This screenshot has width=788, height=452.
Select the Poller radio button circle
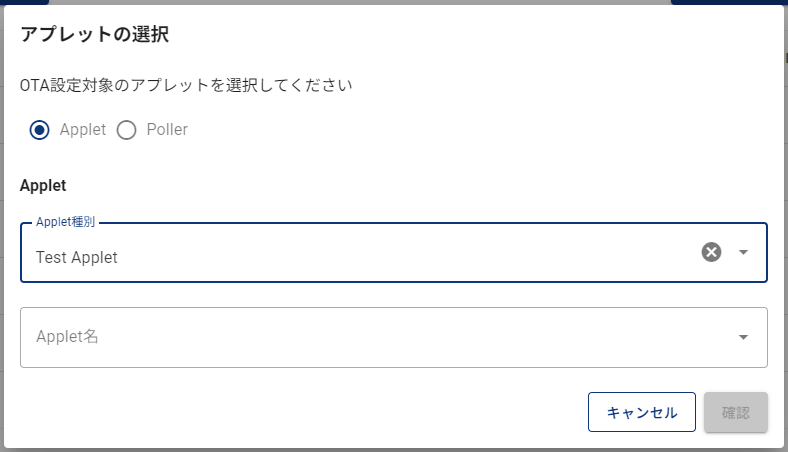coord(126,130)
